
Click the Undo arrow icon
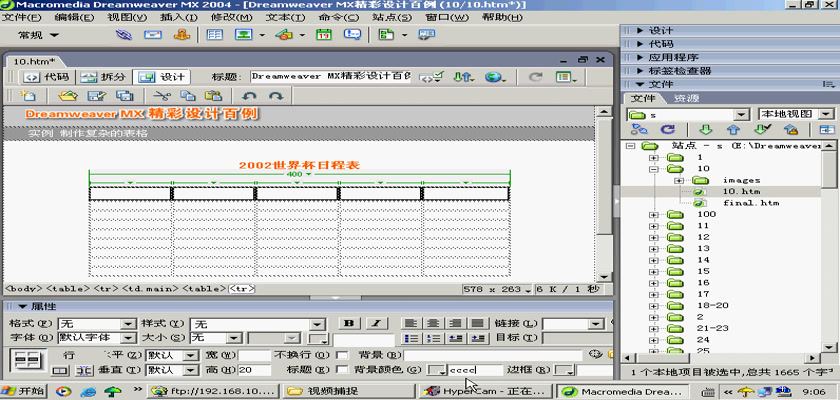point(250,96)
